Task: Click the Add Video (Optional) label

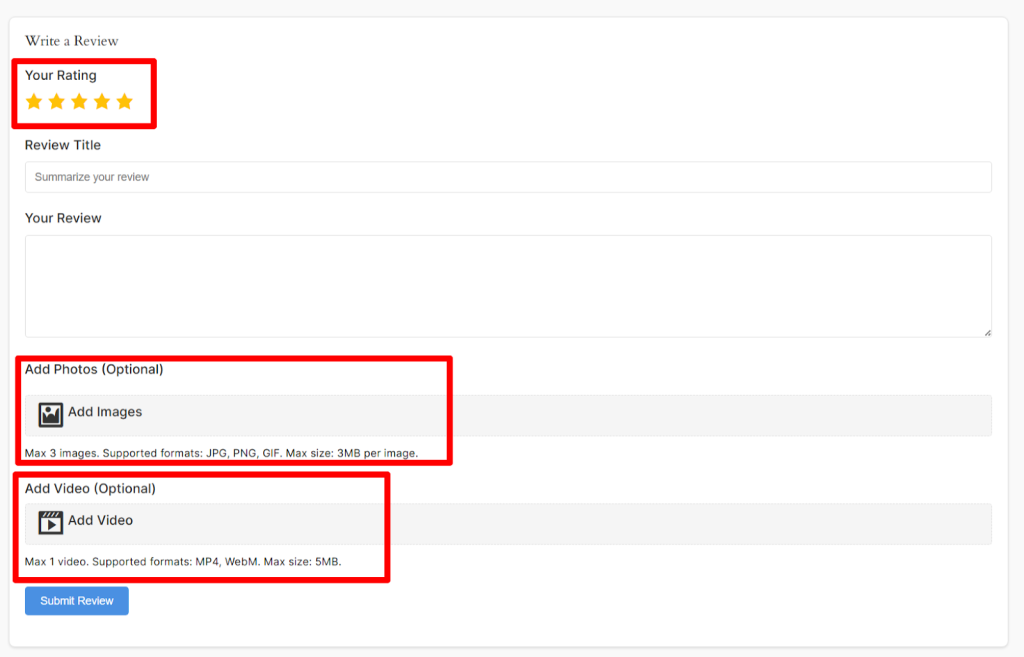Action: coord(90,489)
